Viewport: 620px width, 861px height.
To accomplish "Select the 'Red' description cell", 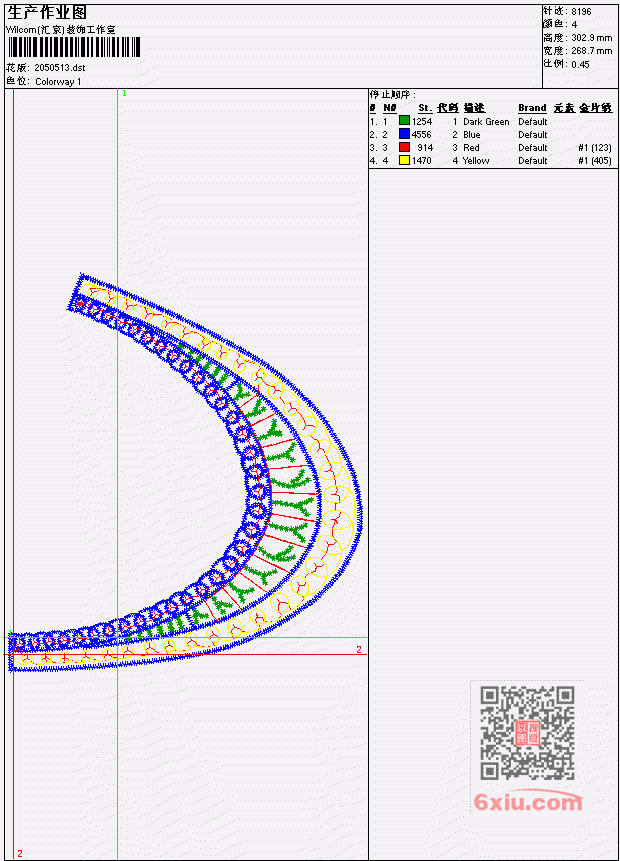I will click(471, 148).
